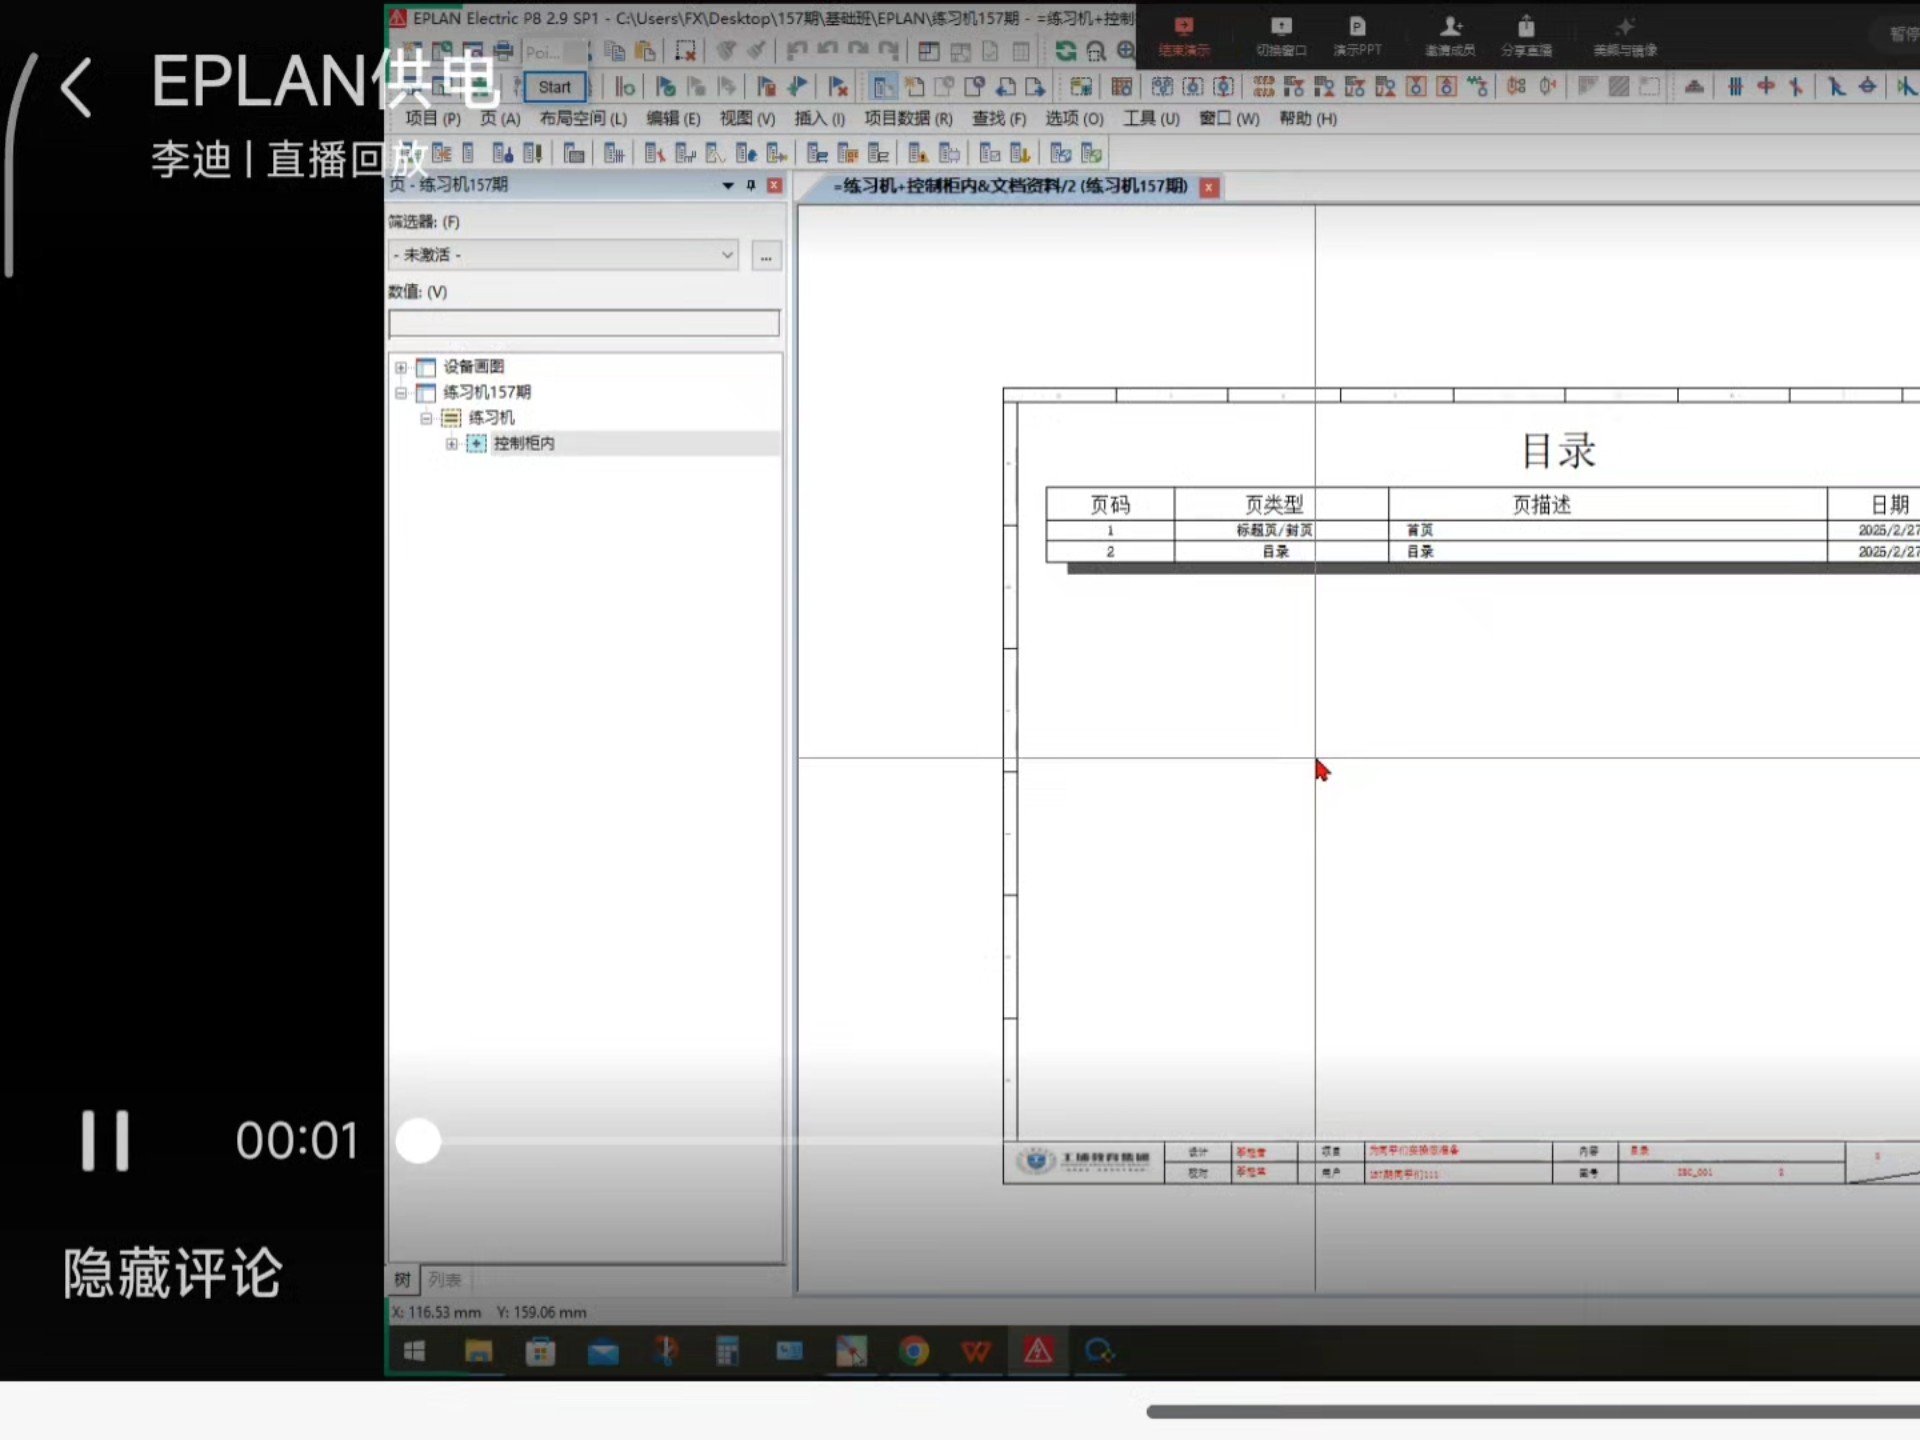The height and width of the screenshot is (1440, 1920).
Task: Click the copy icon in toolbar
Action: (x=615, y=50)
